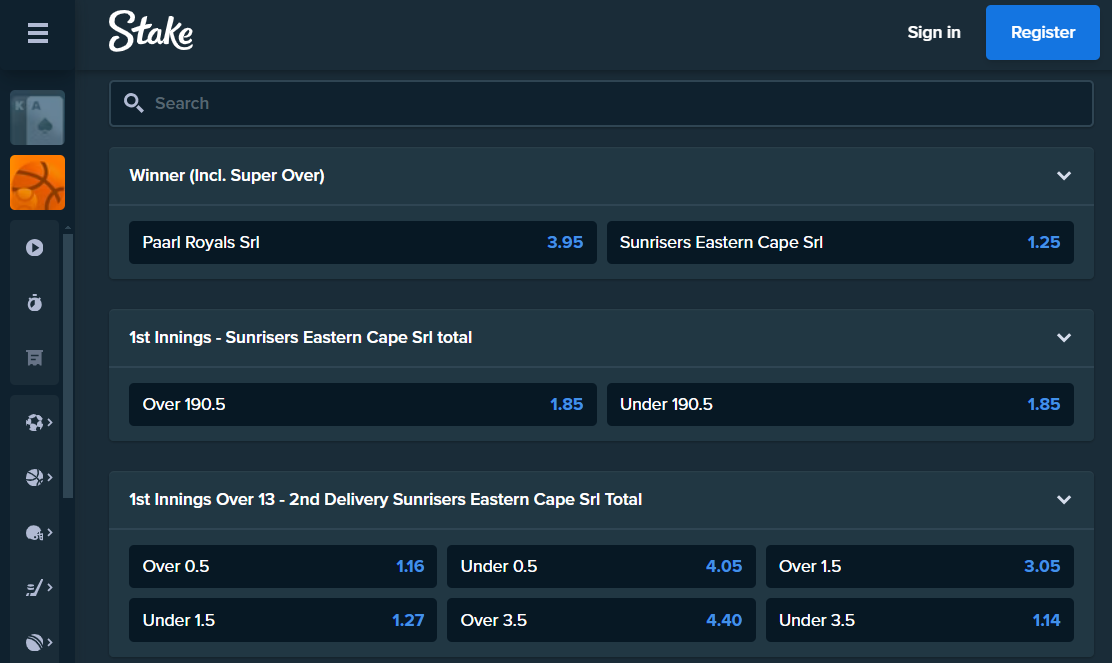Collapse the Winner (Incl. Super Over) market
Image resolution: width=1112 pixels, height=663 pixels.
tap(1064, 175)
